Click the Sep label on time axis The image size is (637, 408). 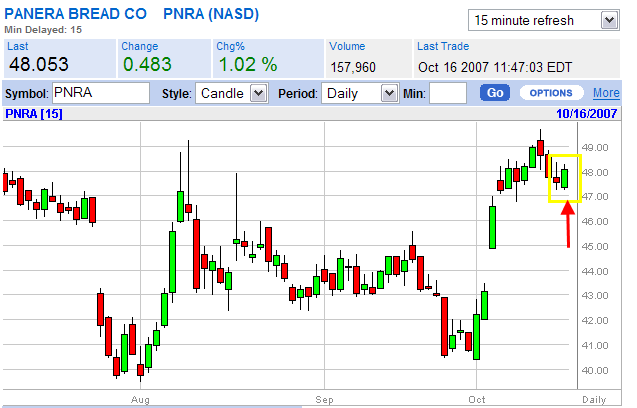pos(324,399)
